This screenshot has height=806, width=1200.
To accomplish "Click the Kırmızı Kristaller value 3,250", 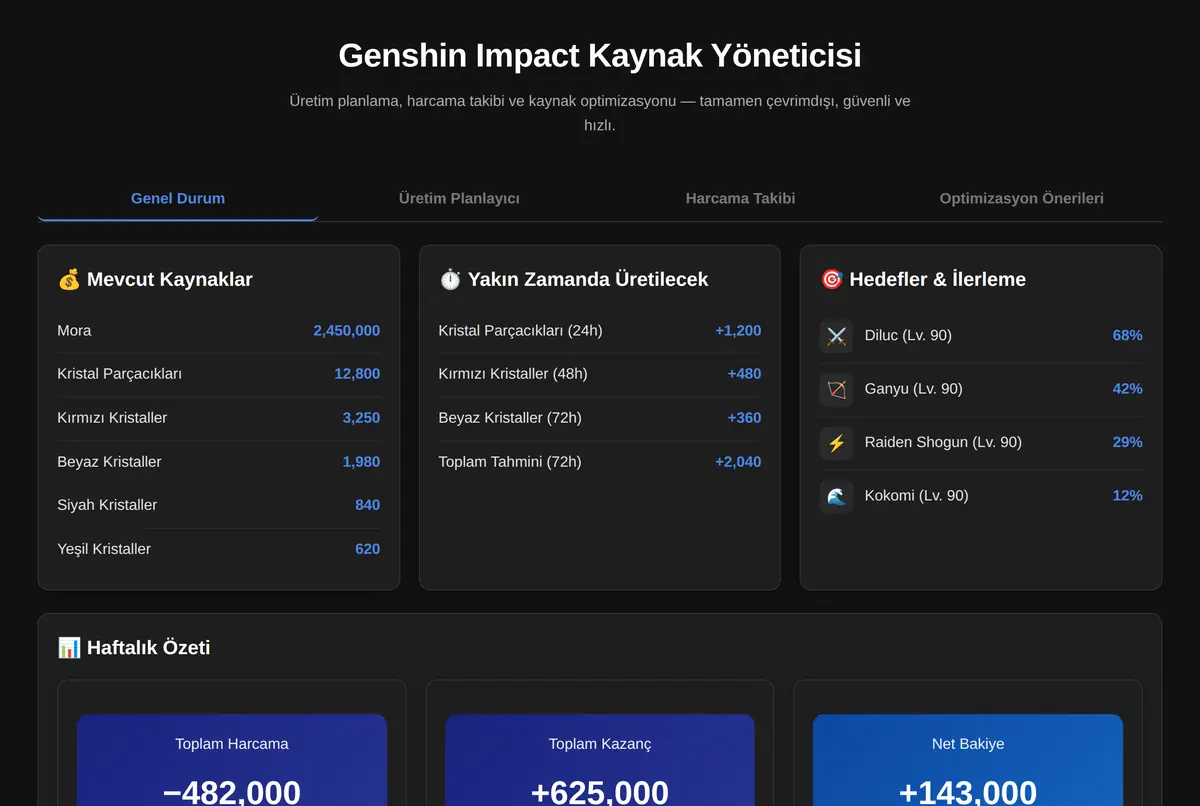I will (361, 418).
